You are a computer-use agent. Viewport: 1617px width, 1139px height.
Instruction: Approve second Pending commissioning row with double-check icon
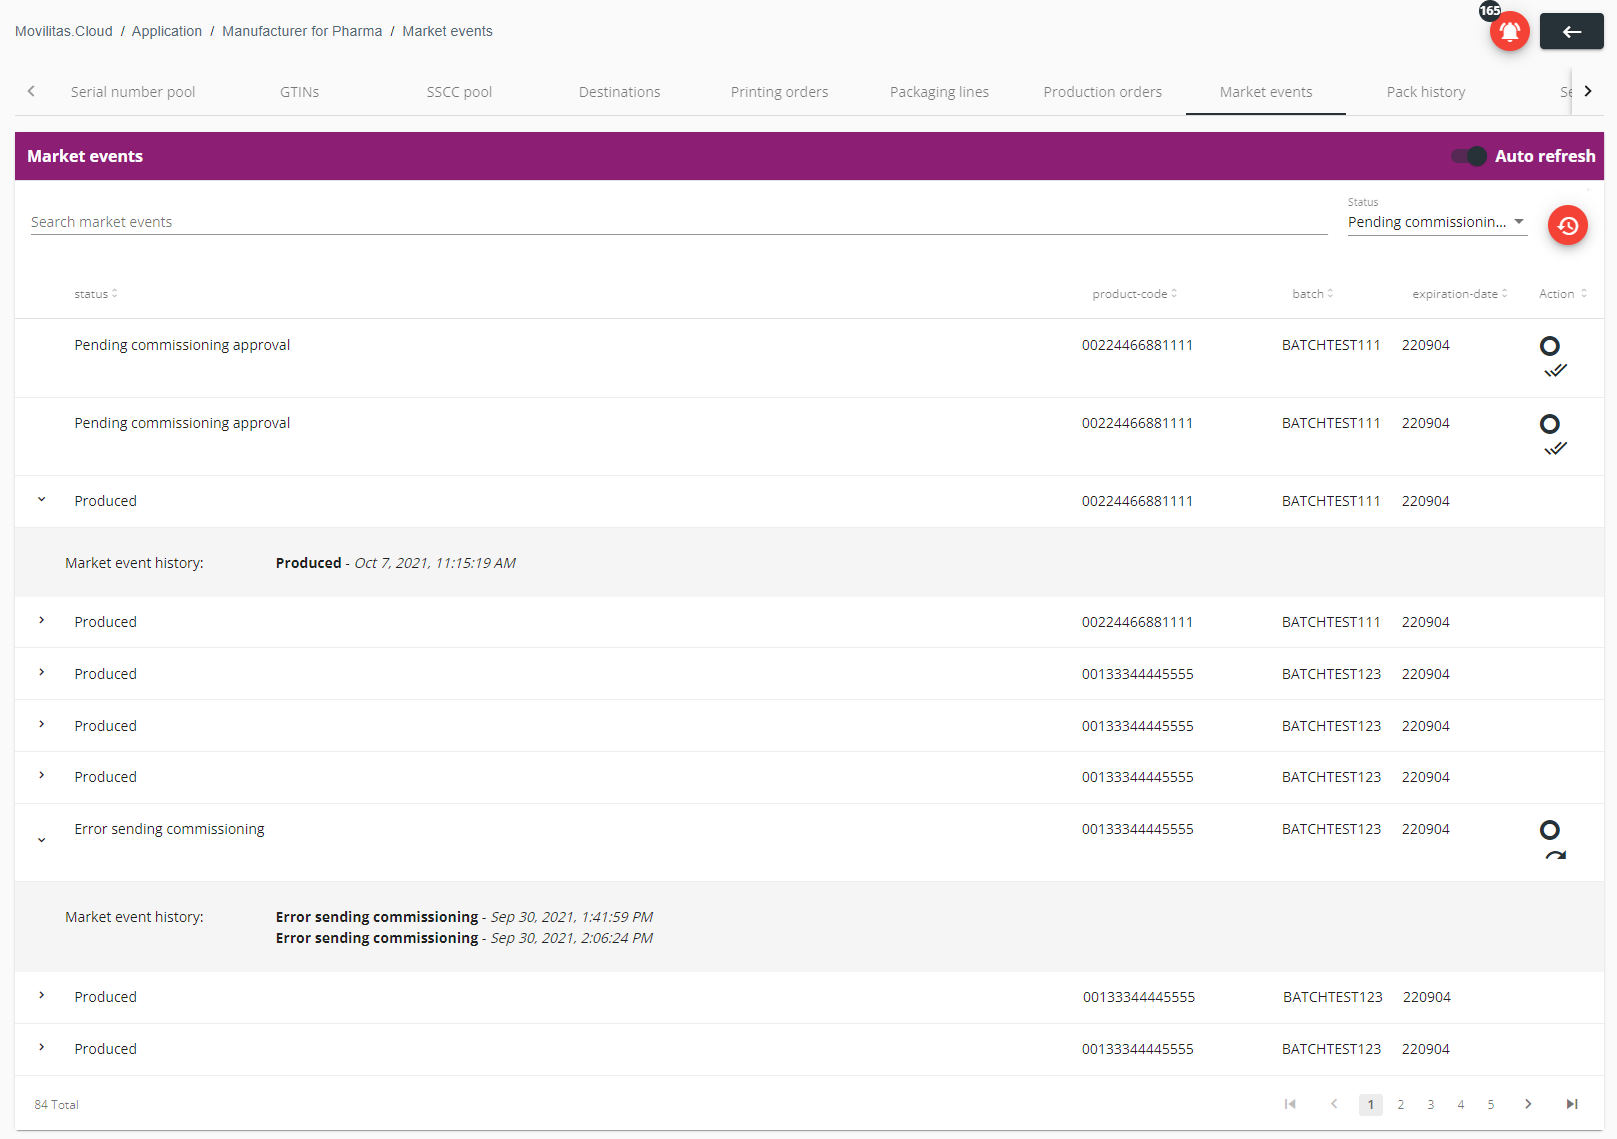click(1555, 449)
